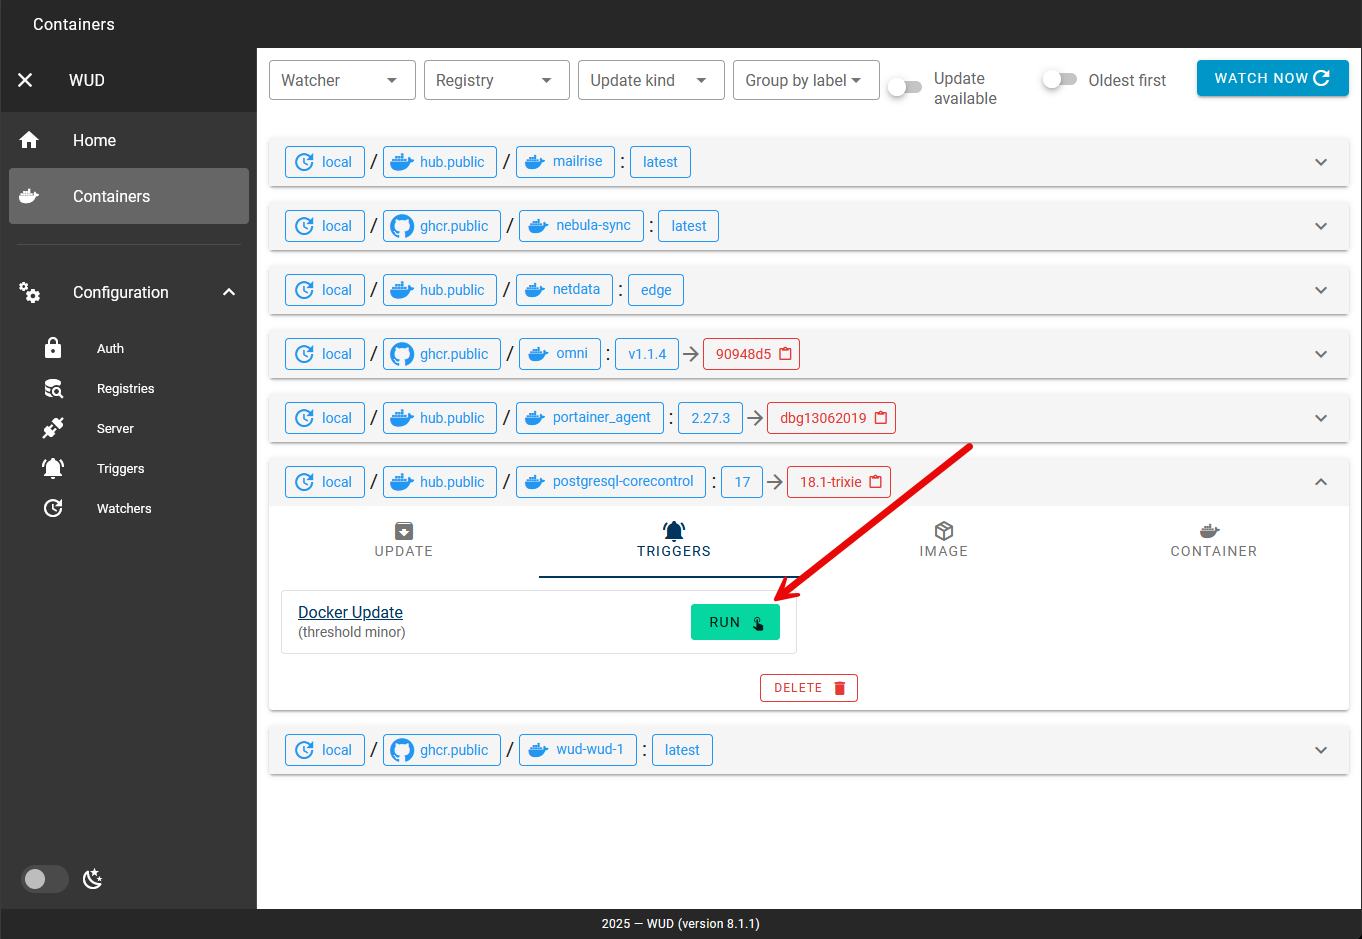Click the wud-wud-1 local watcher chip
The width and height of the screenshot is (1362, 939).
(x=325, y=750)
